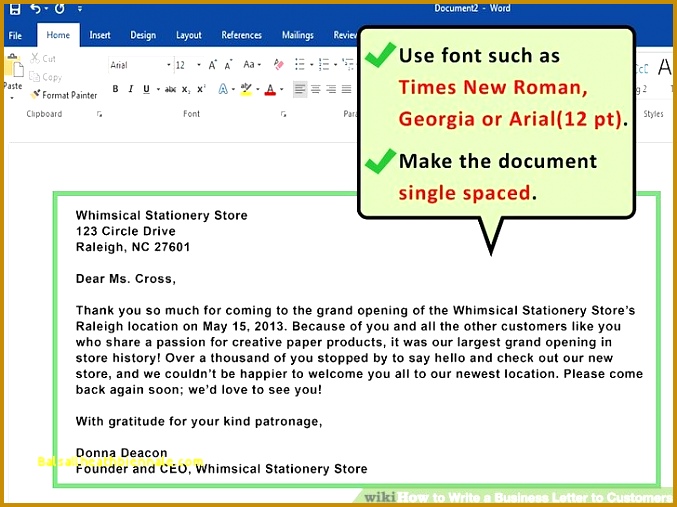Expand the font size dropdown arrow

pos(199,65)
